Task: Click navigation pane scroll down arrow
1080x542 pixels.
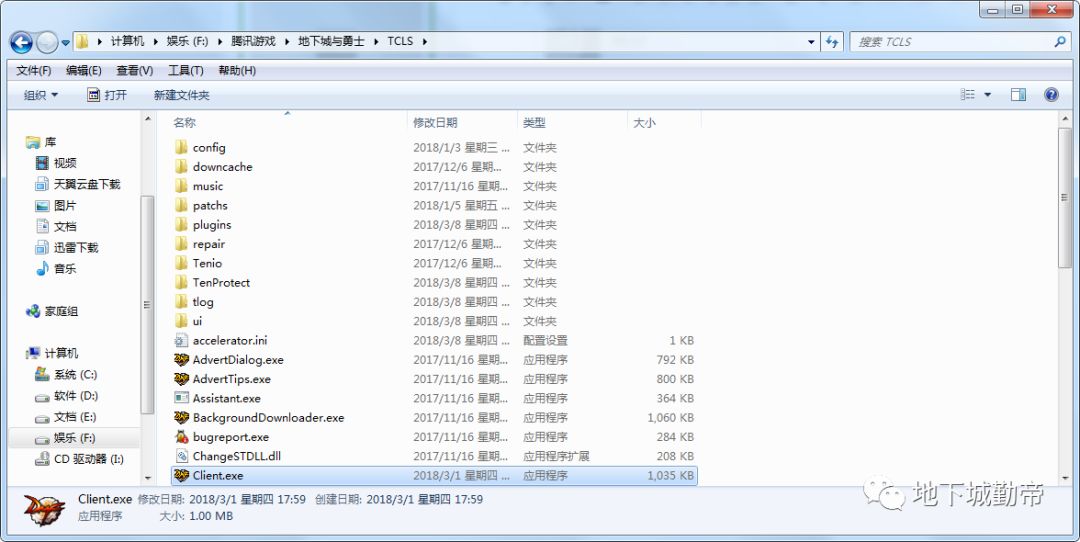Action: (x=147, y=477)
